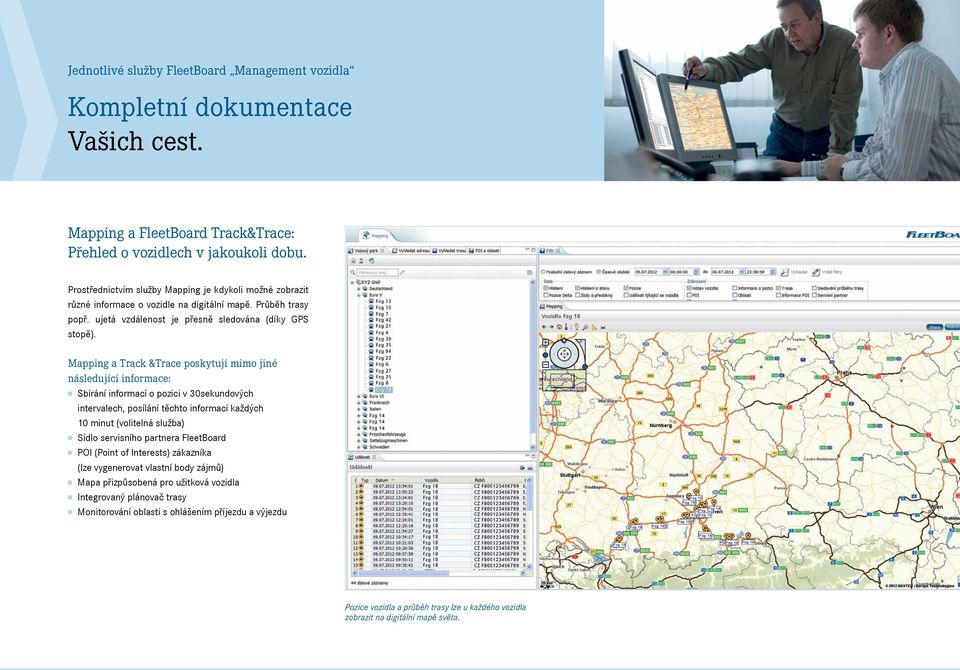This screenshot has width=960, height=670.
Task: Expand the Schweden group
Action: 359,447
